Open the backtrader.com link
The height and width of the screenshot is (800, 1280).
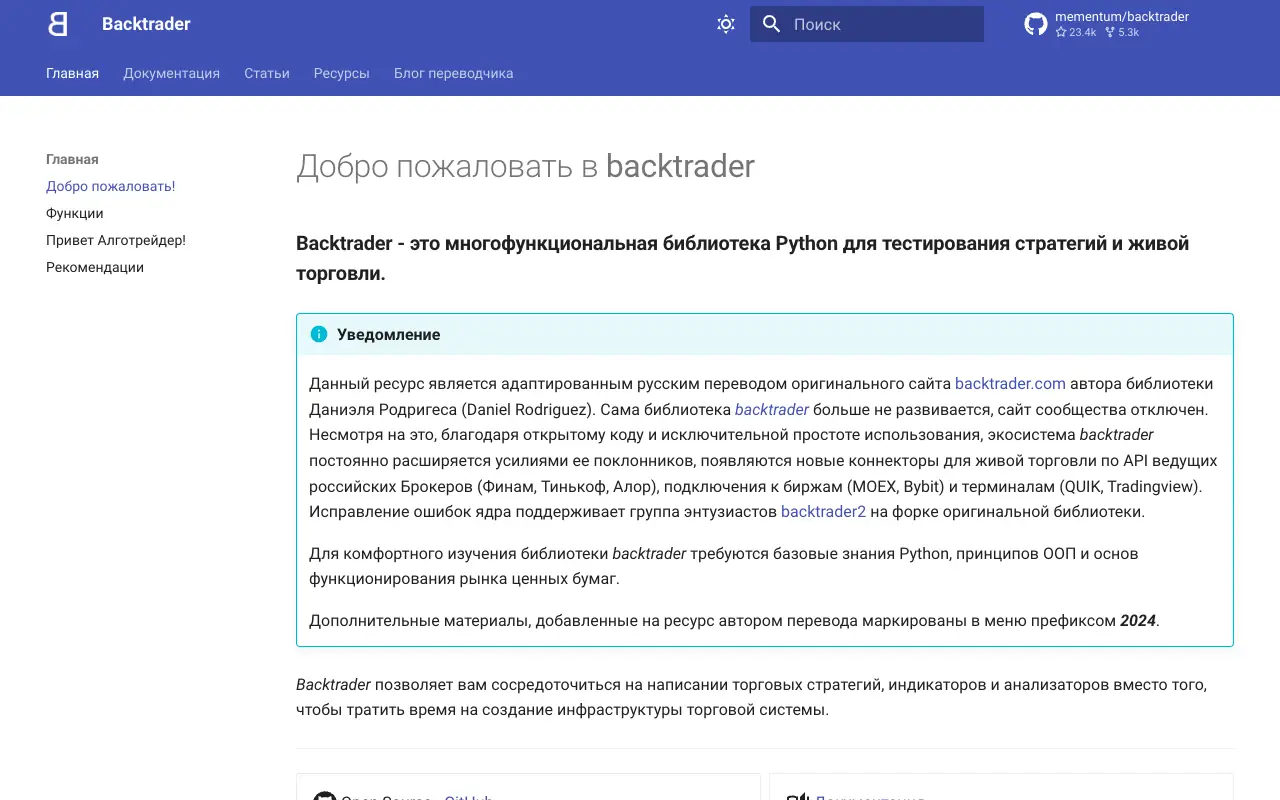click(x=1010, y=383)
